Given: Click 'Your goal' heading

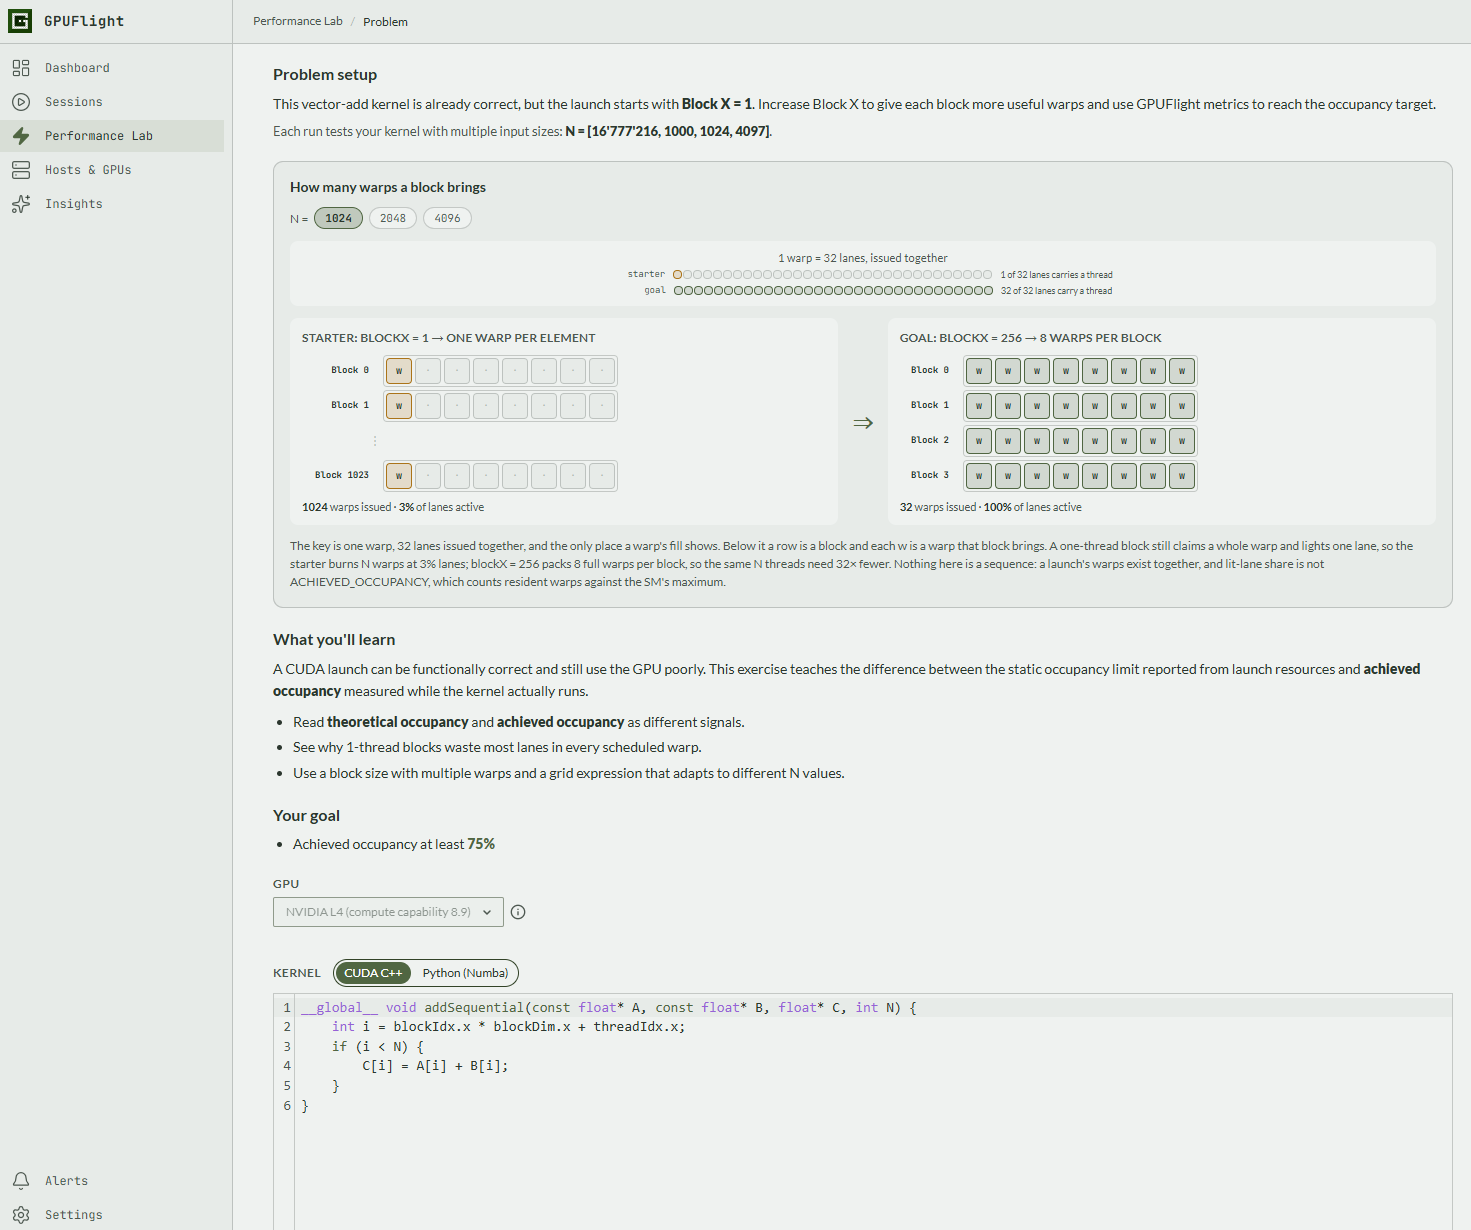Looking at the screenshot, I should tap(306, 816).
